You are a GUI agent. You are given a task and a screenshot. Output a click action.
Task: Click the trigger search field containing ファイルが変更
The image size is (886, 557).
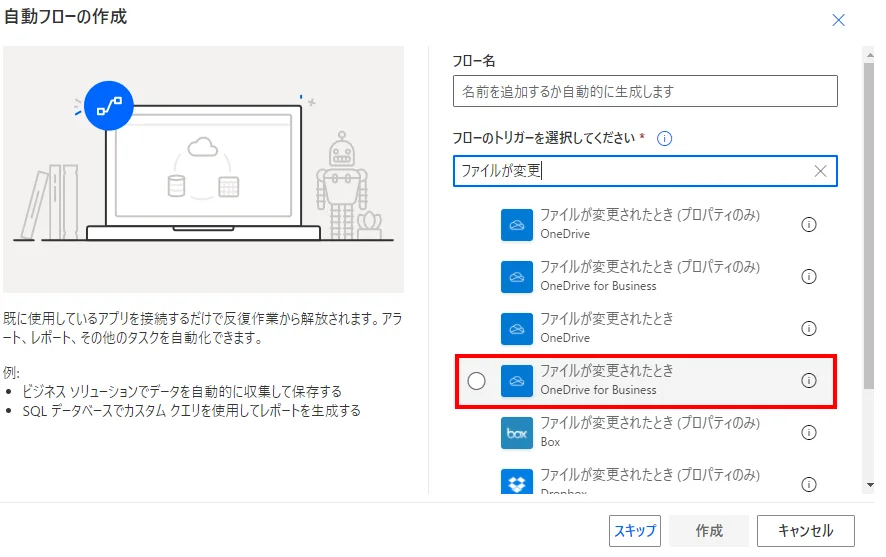tap(645, 171)
